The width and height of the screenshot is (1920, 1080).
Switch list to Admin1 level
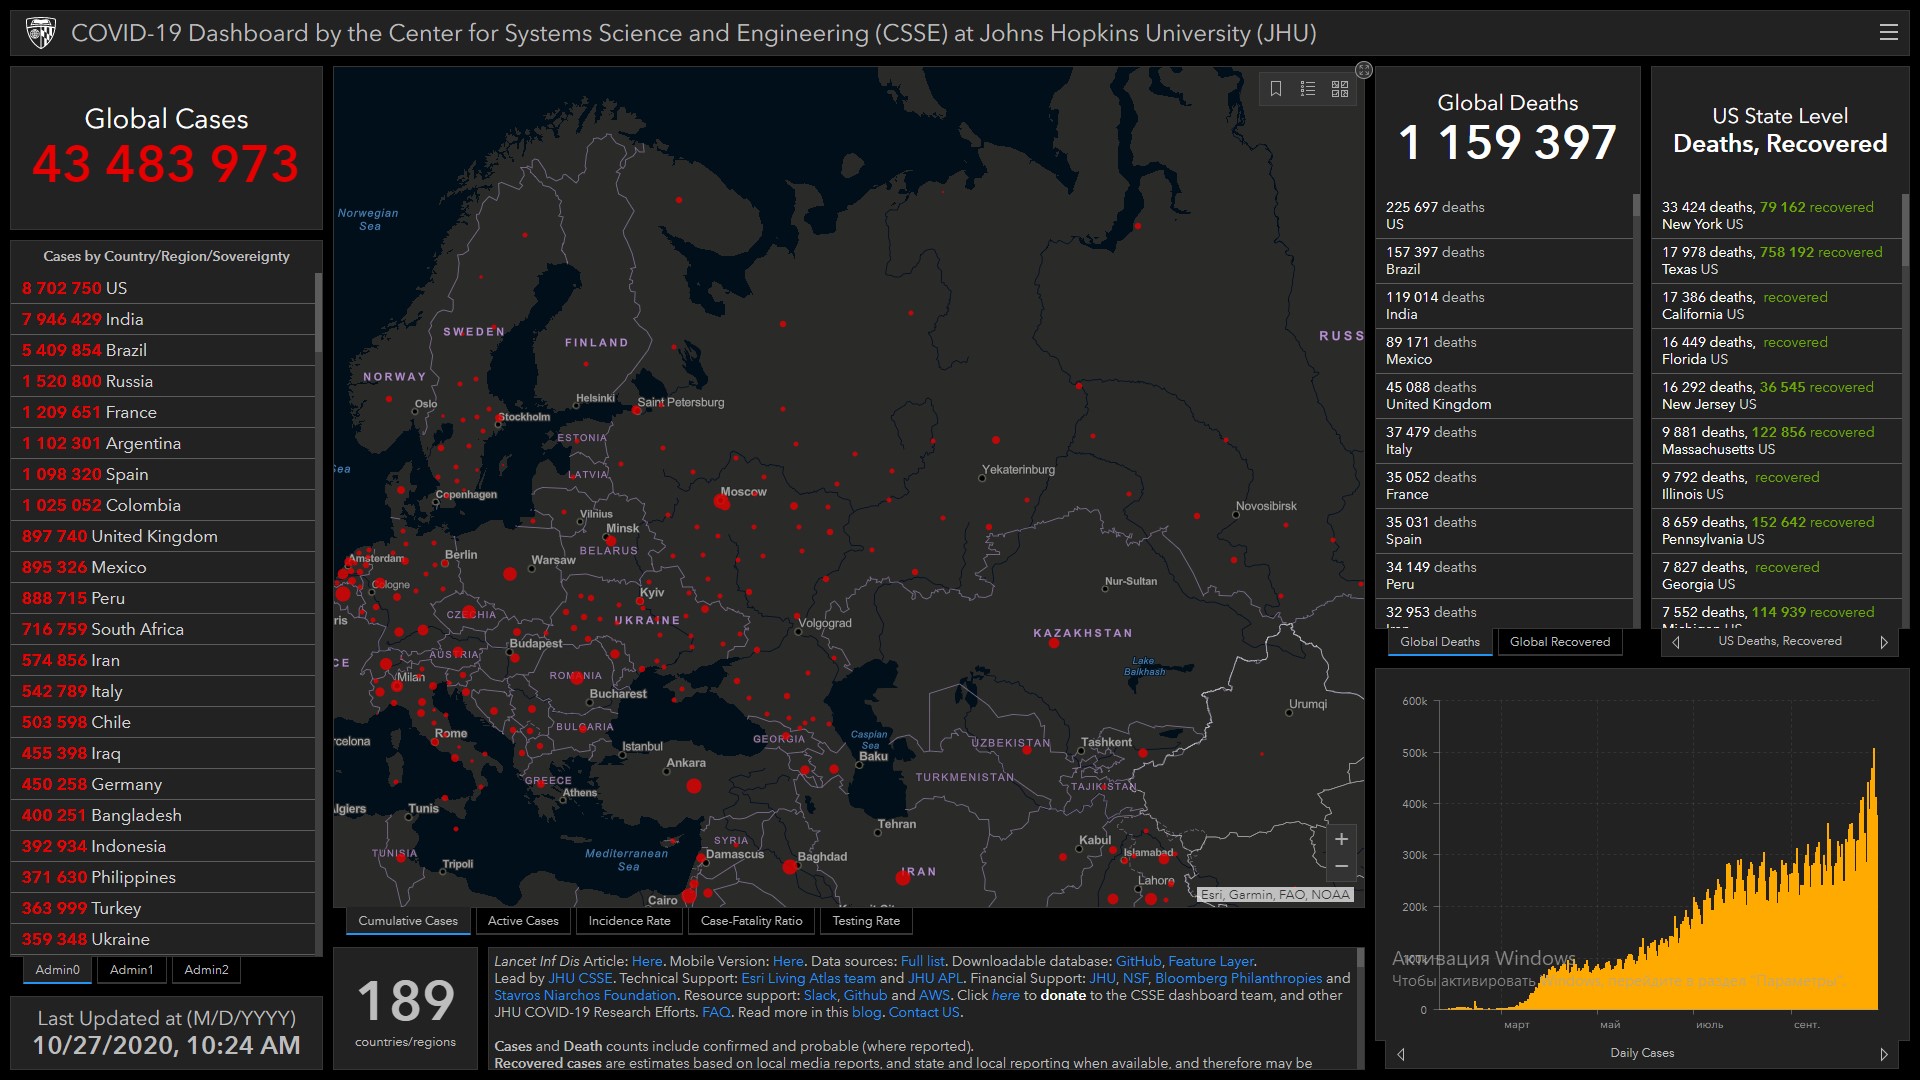[x=131, y=969]
